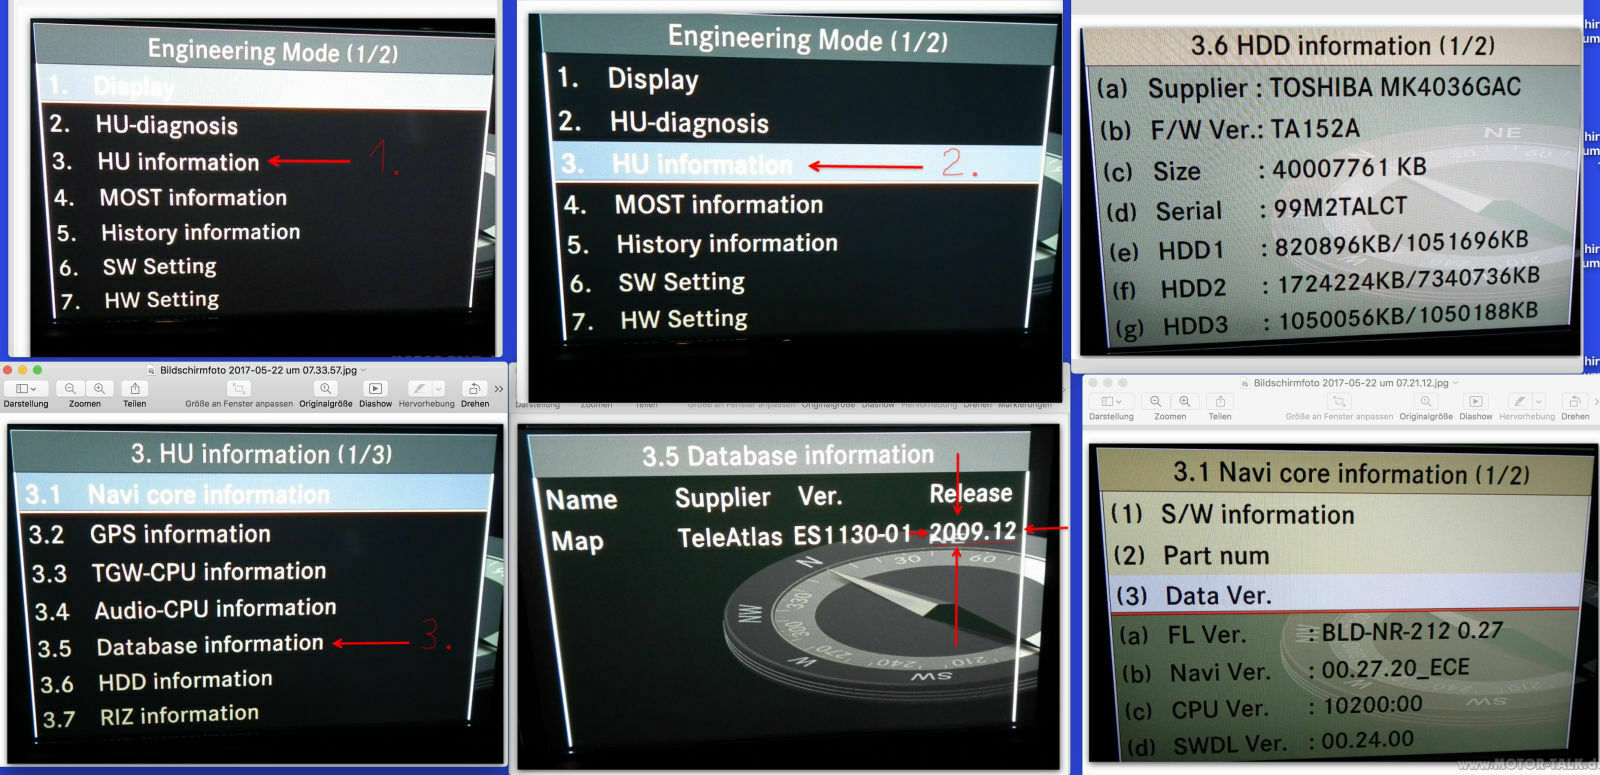Screen dimensions: 1600x775
Task: Show Originalgröße in the 07.21.12 window
Action: coord(1426,401)
